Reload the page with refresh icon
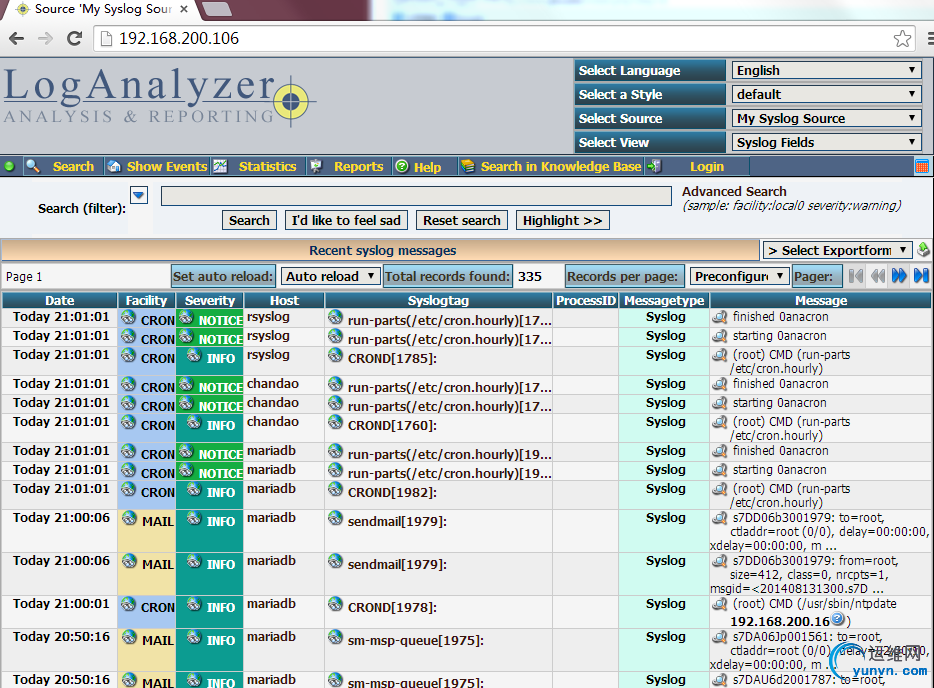The image size is (934, 688). (x=74, y=39)
